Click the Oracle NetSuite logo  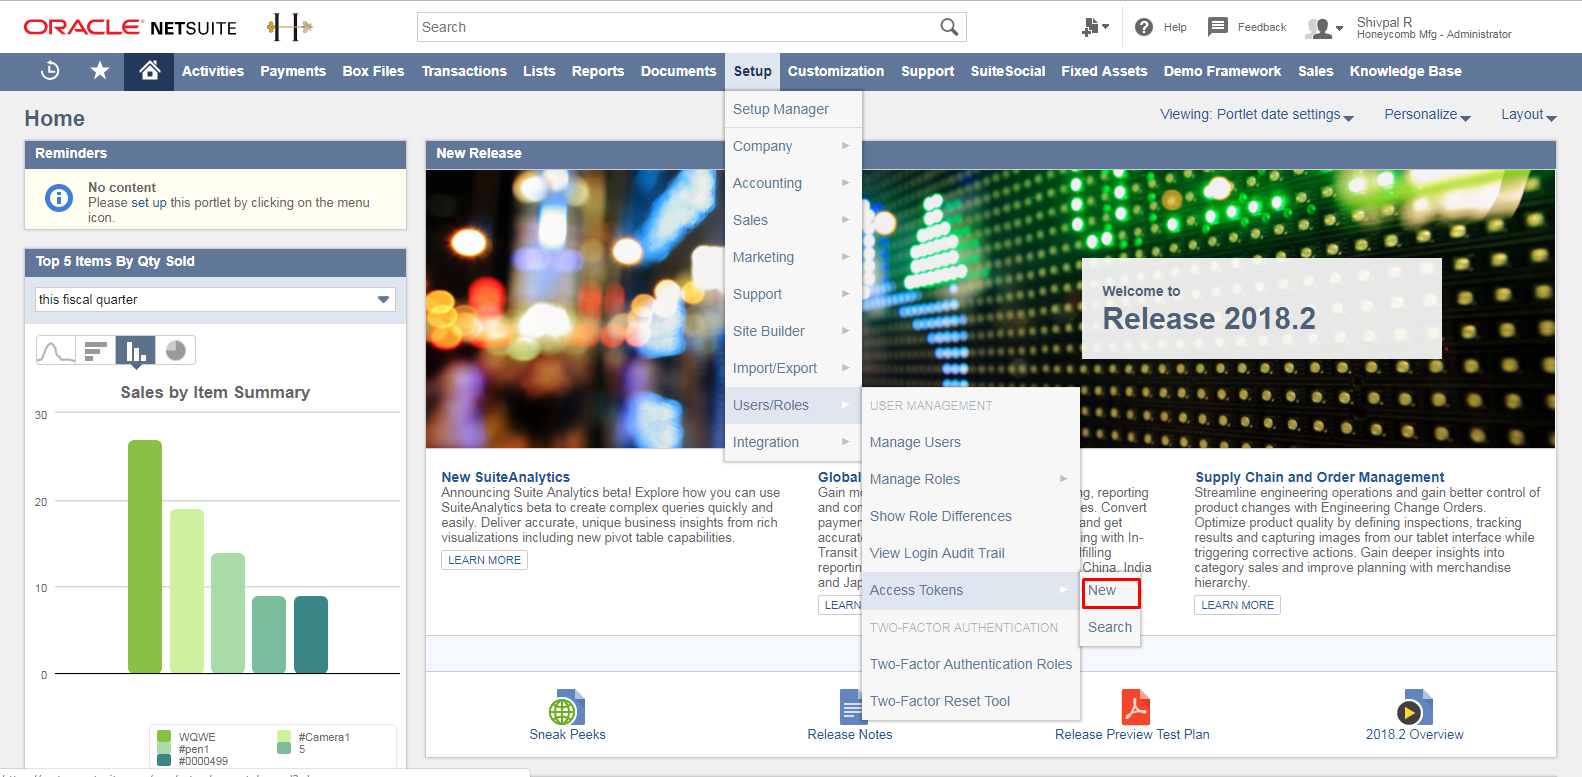(130, 27)
